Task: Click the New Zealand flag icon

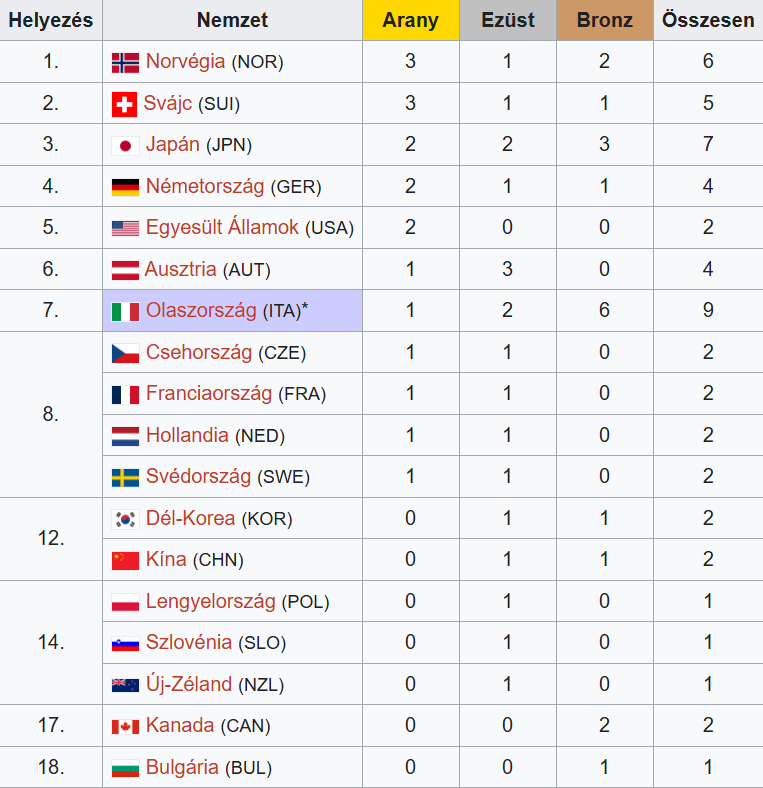Action: (x=125, y=685)
